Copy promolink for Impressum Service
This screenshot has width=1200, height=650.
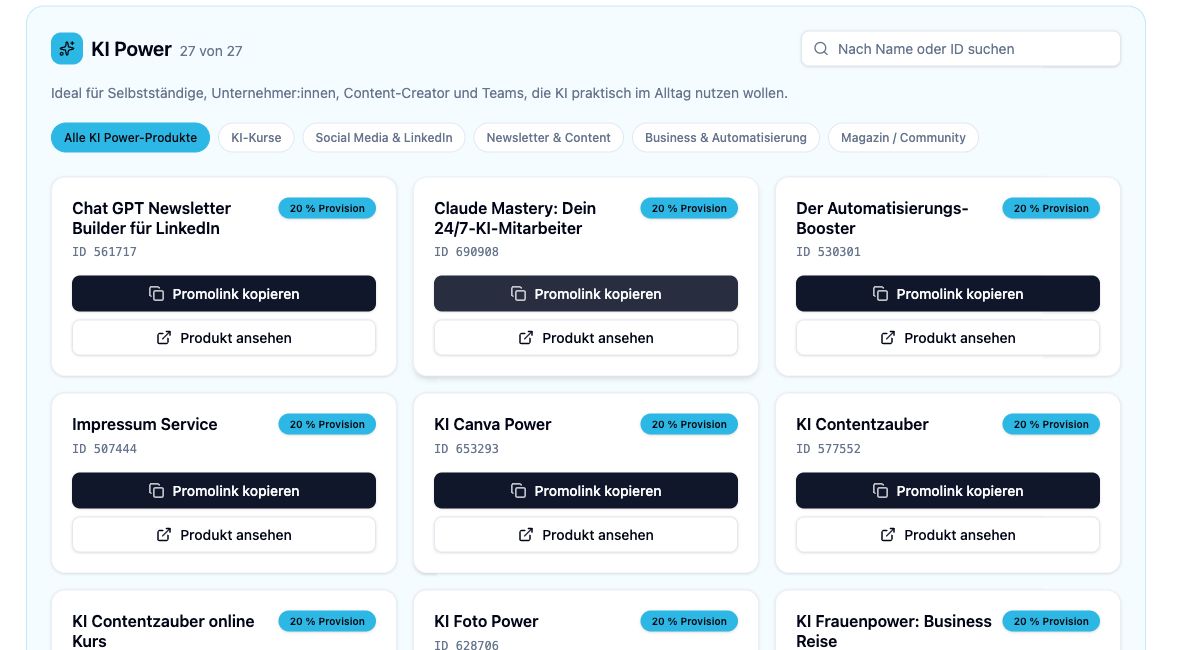pyautogui.click(x=224, y=491)
